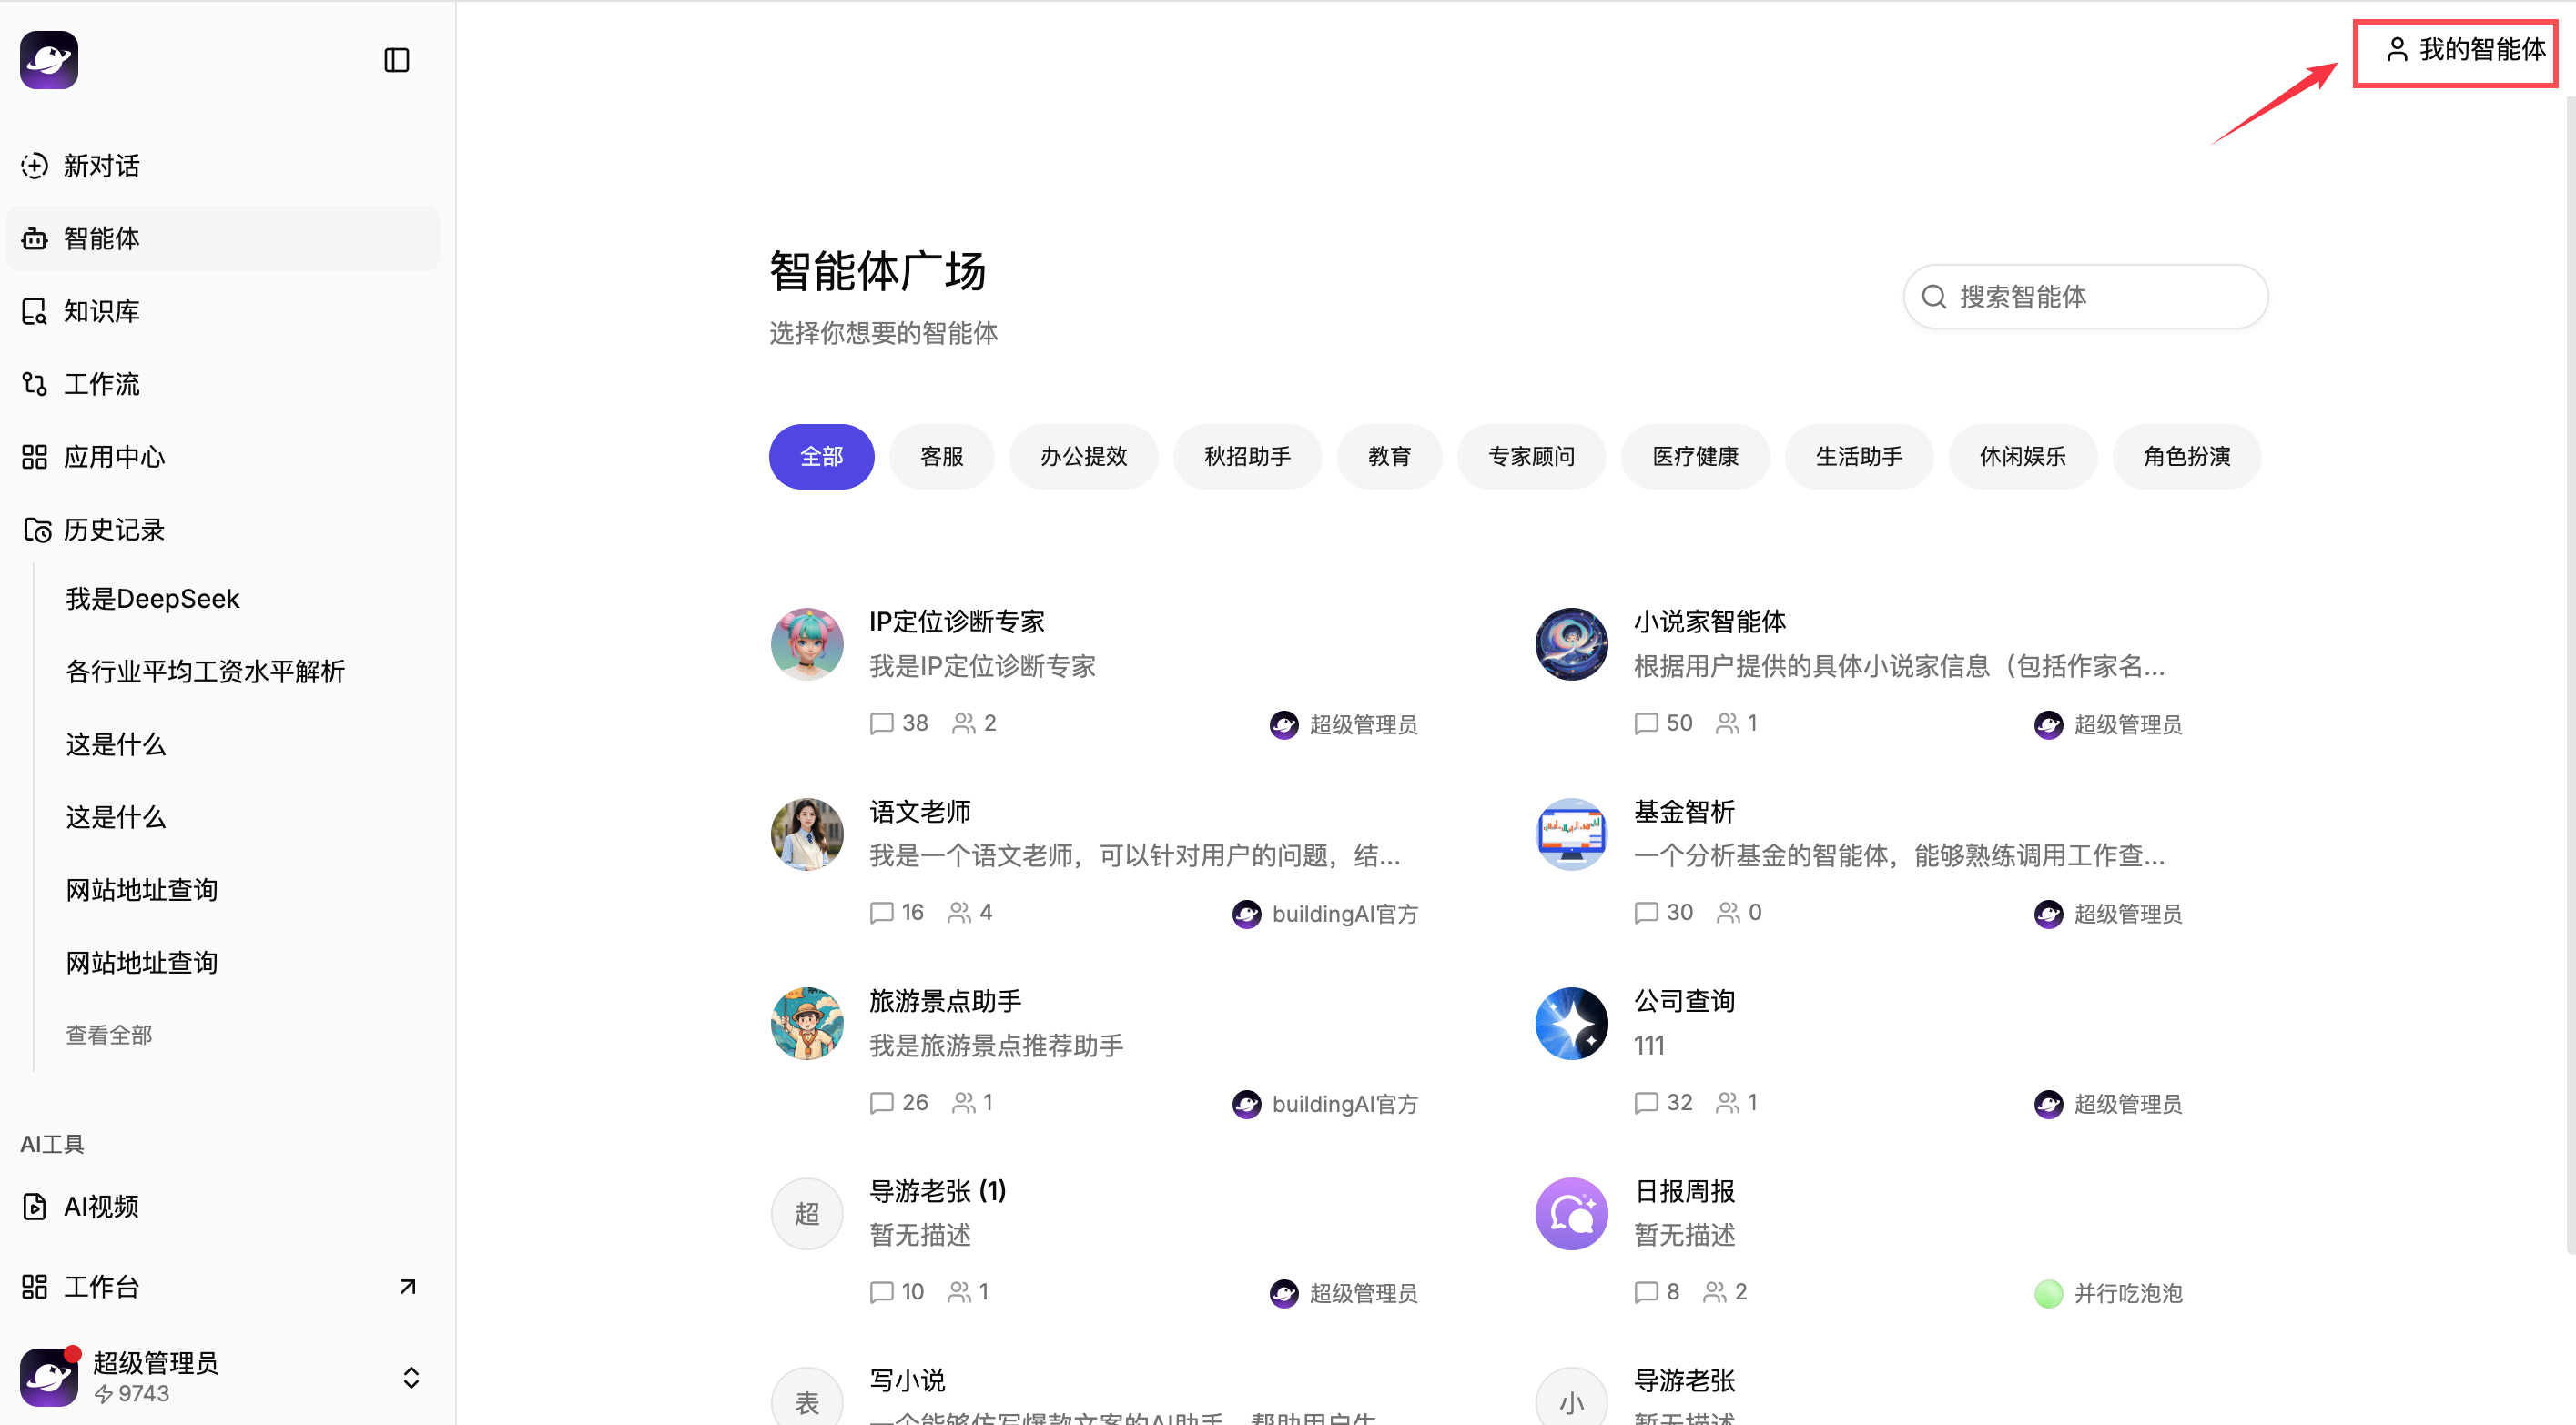This screenshot has height=1425, width=2576.
Task: Filter agents by 专家顾问 category
Action: click(x=1532, y=457)
